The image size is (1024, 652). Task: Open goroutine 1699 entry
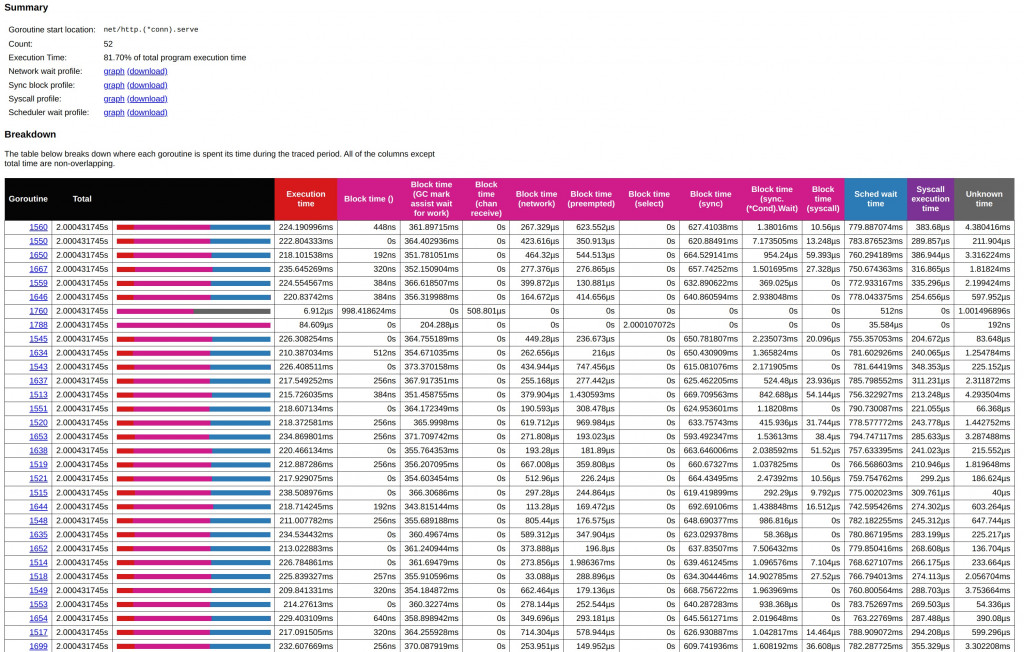(38, 647)
